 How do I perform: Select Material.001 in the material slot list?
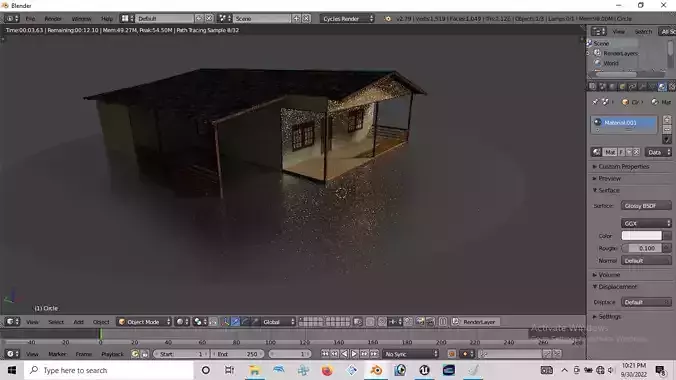623,123
